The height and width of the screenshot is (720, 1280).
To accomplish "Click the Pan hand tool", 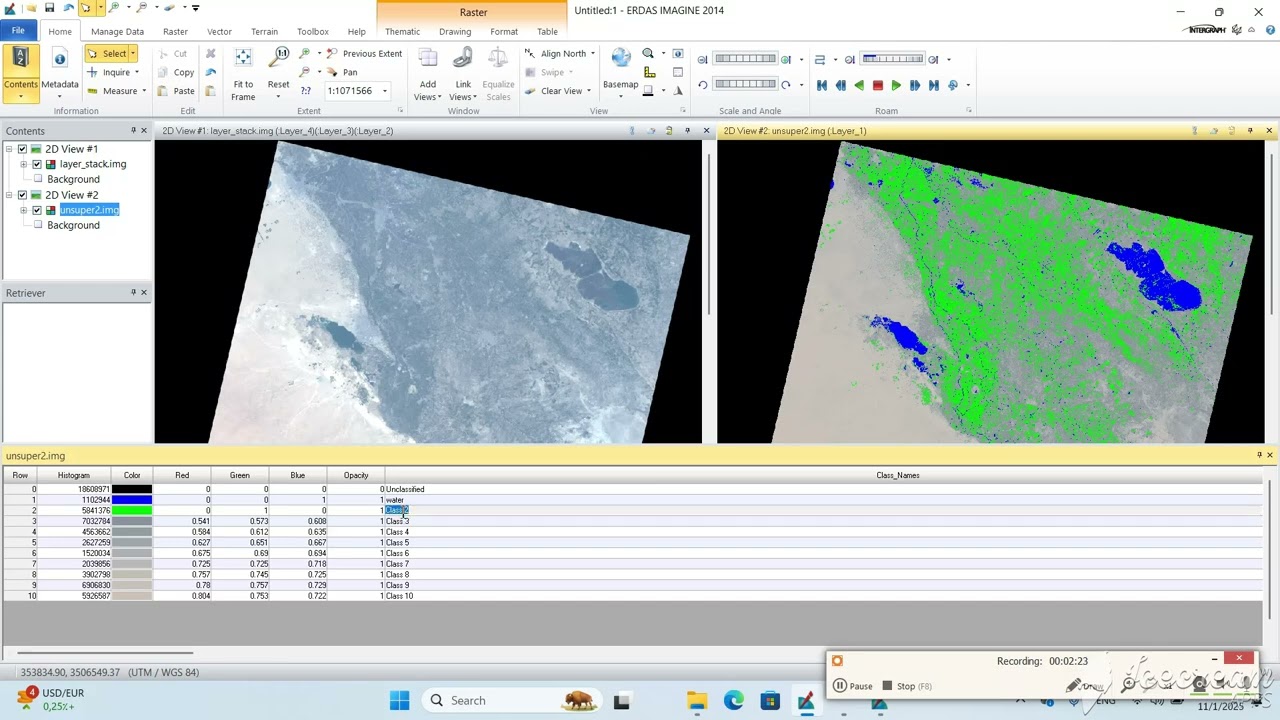I will click(x=342, y=72).
